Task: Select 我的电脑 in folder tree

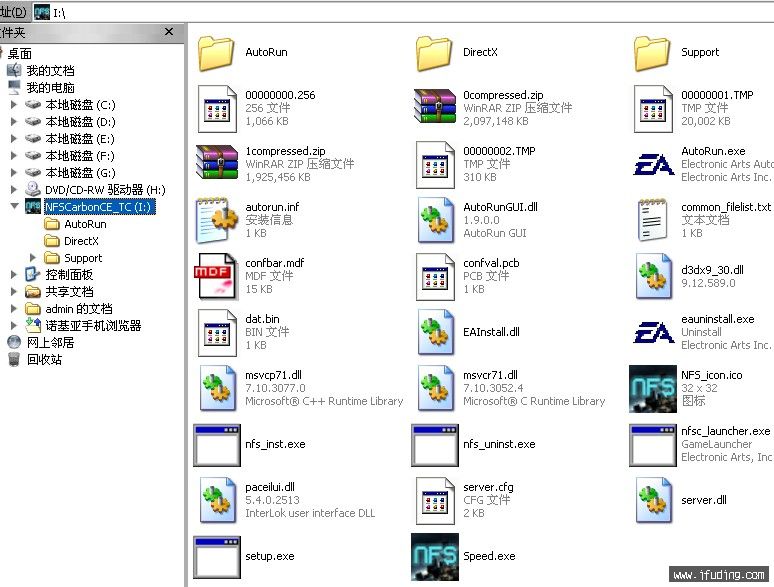Action: pos(50,88)
